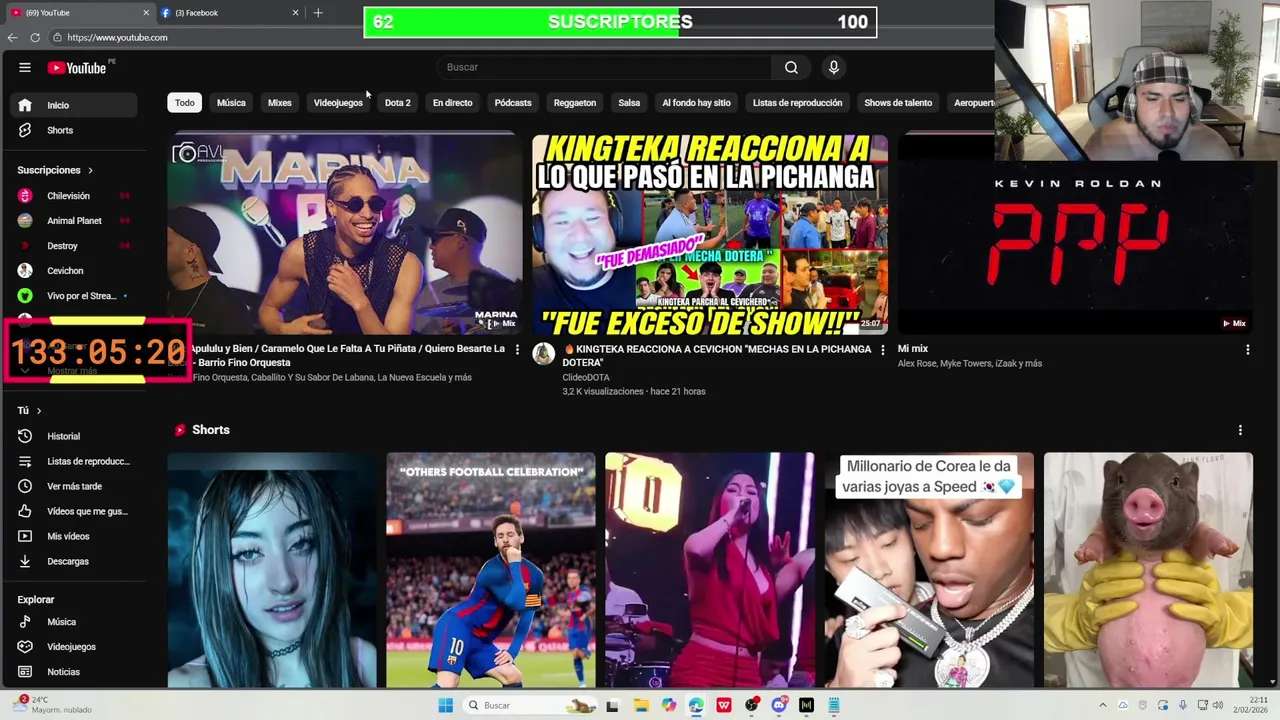The height and width of the screenshot is (720, 1280).
Task: Select the Videojuegos filter chip
Action: click(x=338, y=103)
